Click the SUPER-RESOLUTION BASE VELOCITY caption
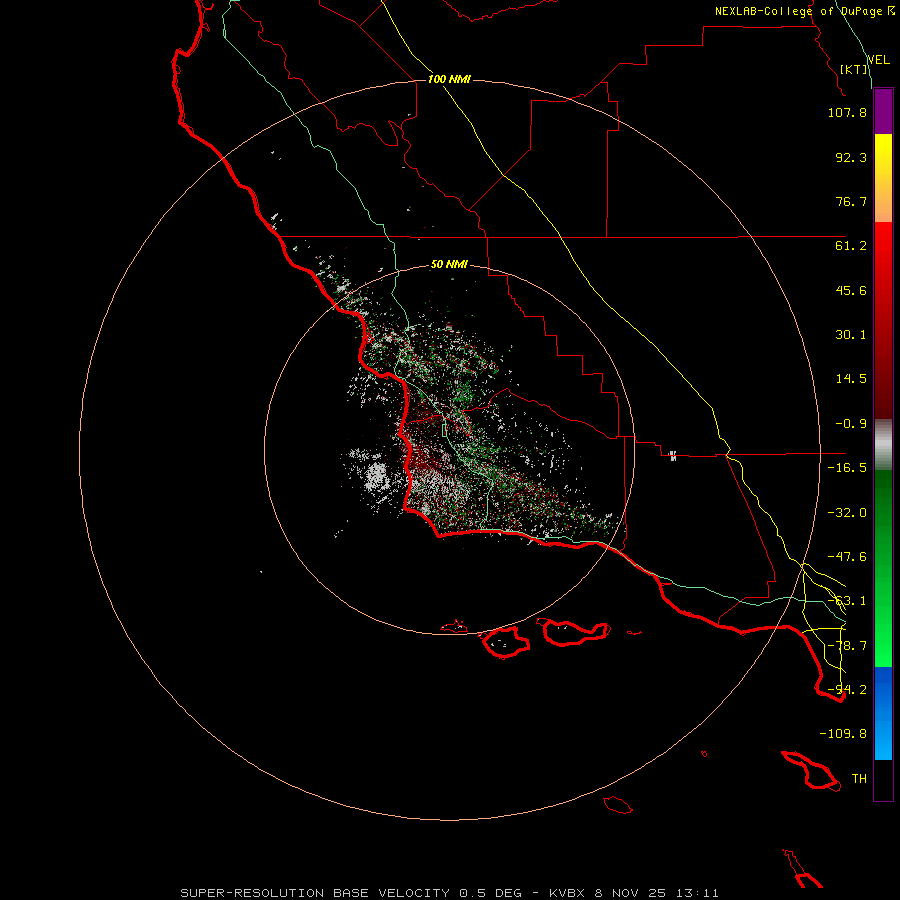900x900 pixels. (x=317, y=893)
